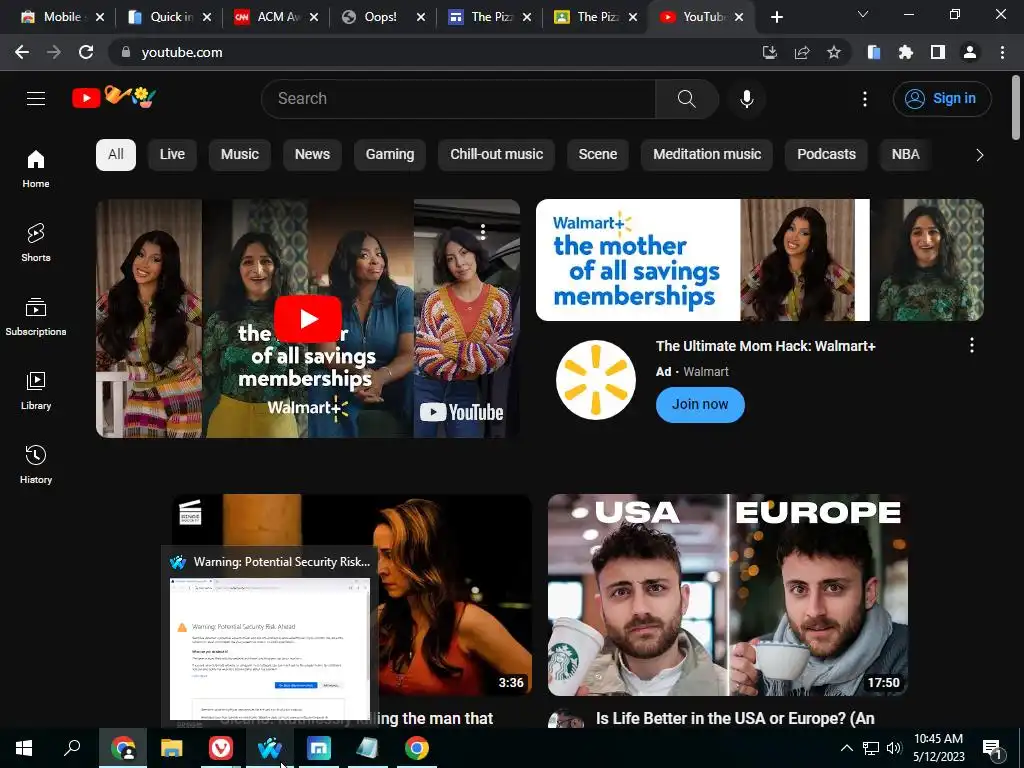Click the Walmart advertiser name
Viewport: 1024px width, 768px height.
pyautogui.click(x=706, y=372)
